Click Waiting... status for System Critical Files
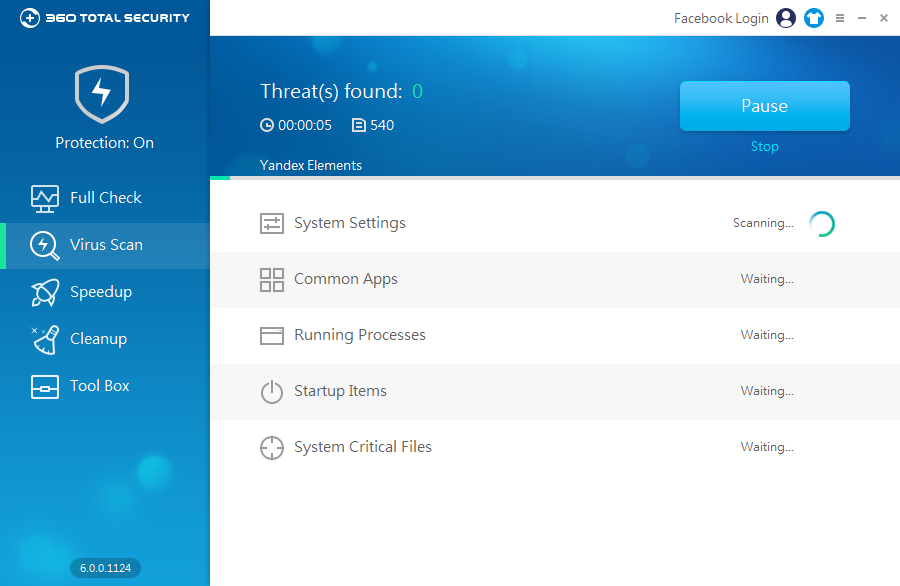Image resolution: width=900 pixels, height=586 pixels. [x=767, y=447]
